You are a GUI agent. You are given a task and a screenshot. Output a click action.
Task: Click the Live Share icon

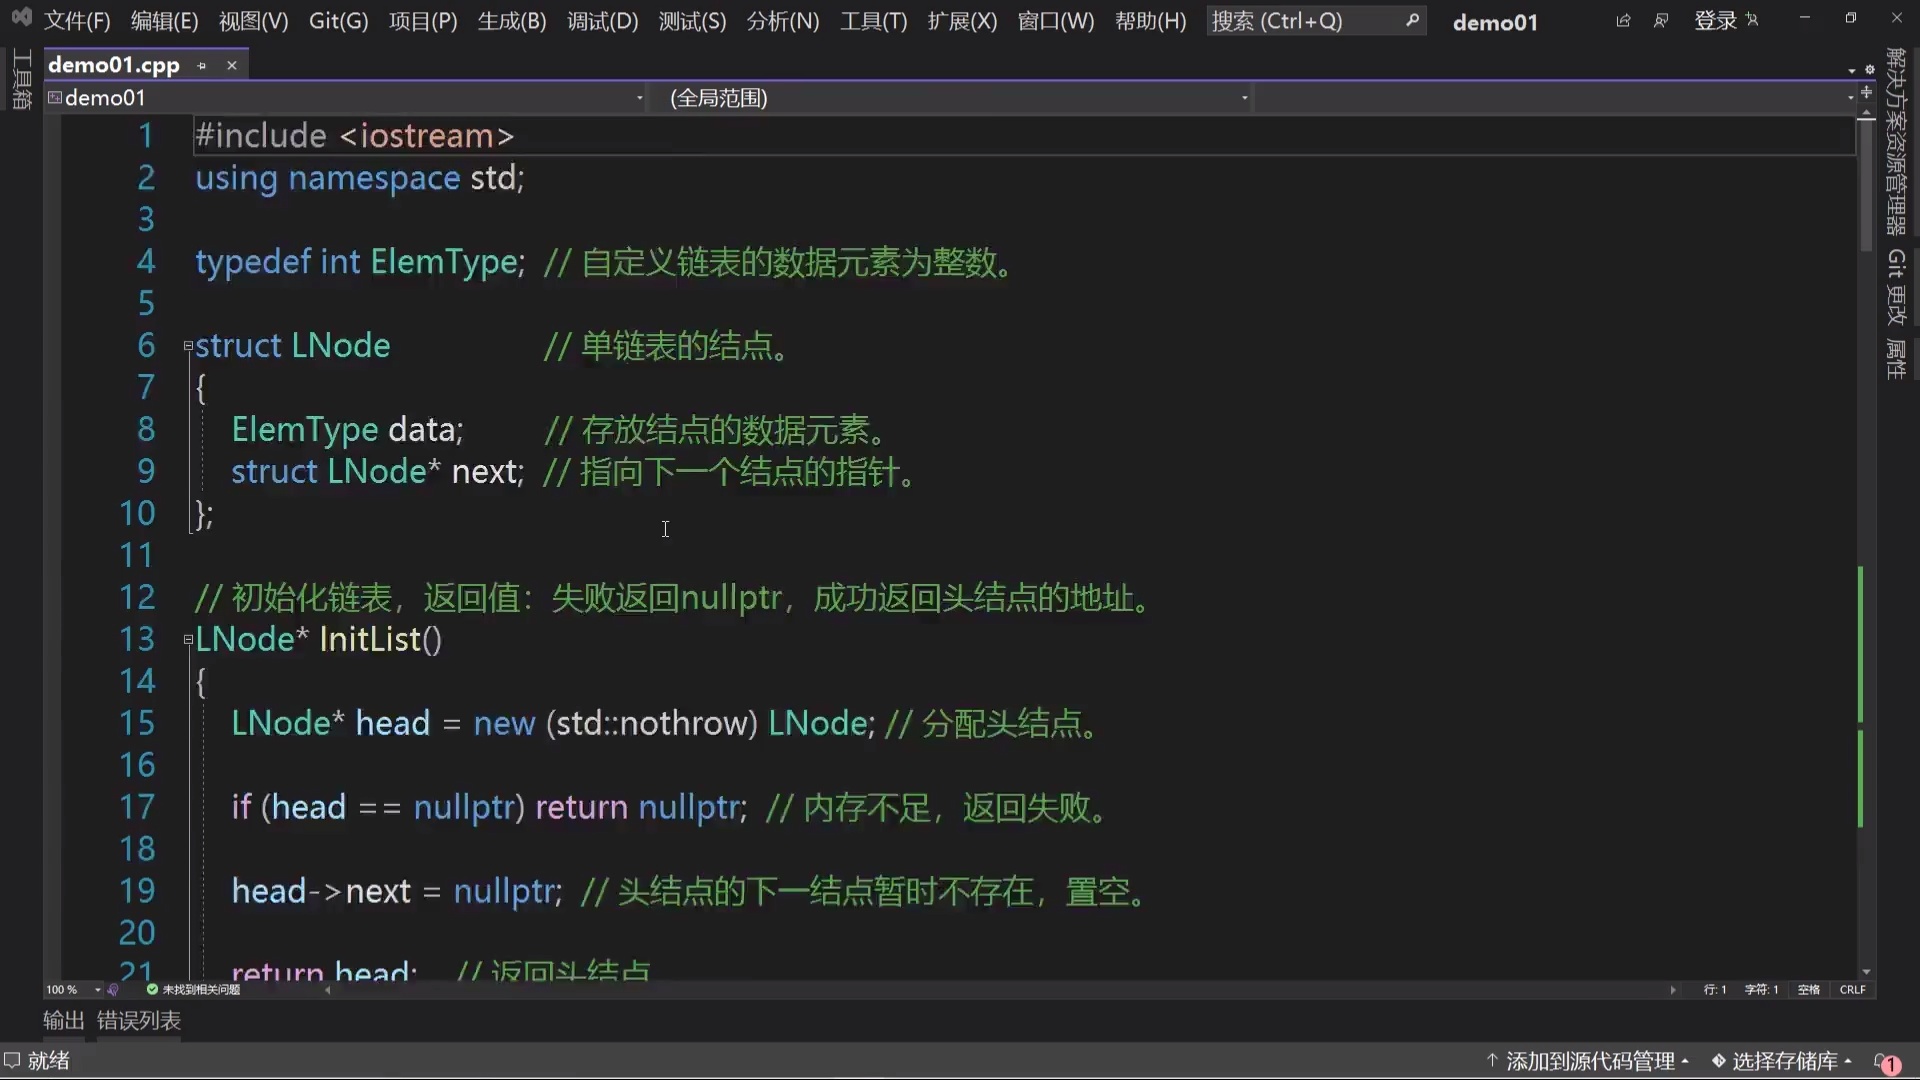point(1623,20)
